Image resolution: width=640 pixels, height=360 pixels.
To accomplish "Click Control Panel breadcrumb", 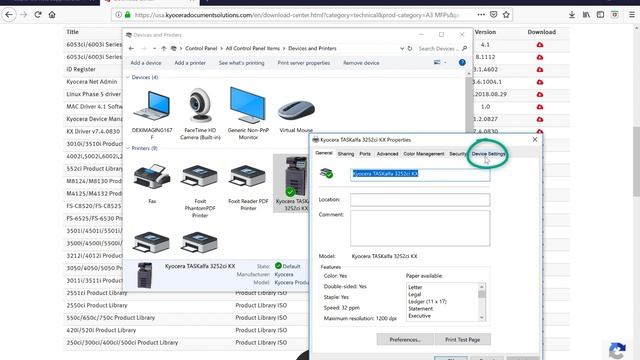I will pyautogui.click(x=201, y=48).
